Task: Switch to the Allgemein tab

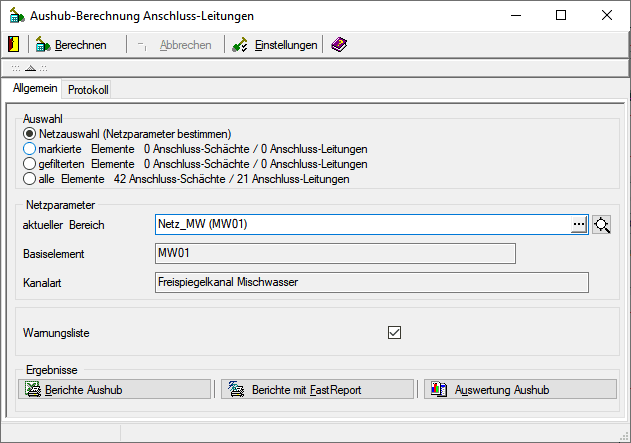Action: (x=35, y=89)
